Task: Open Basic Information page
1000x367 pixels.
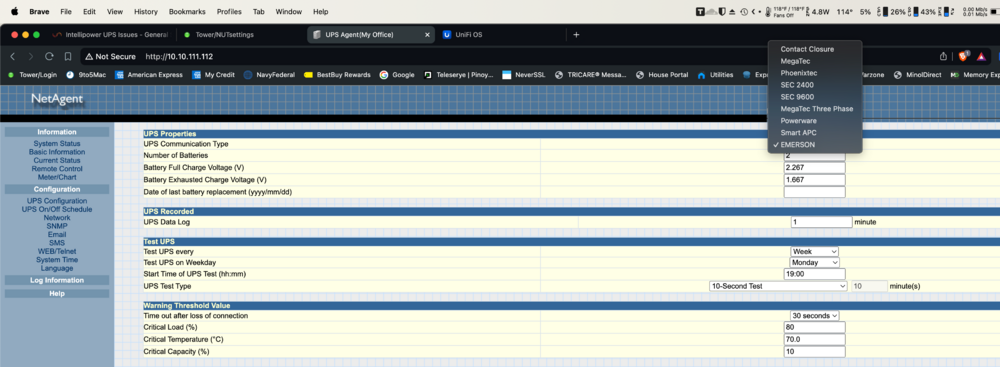Action: click(x=57, y=152)
